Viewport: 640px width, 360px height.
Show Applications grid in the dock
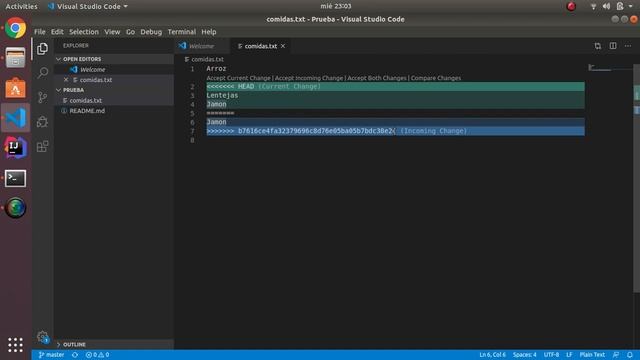click(16, 345)
